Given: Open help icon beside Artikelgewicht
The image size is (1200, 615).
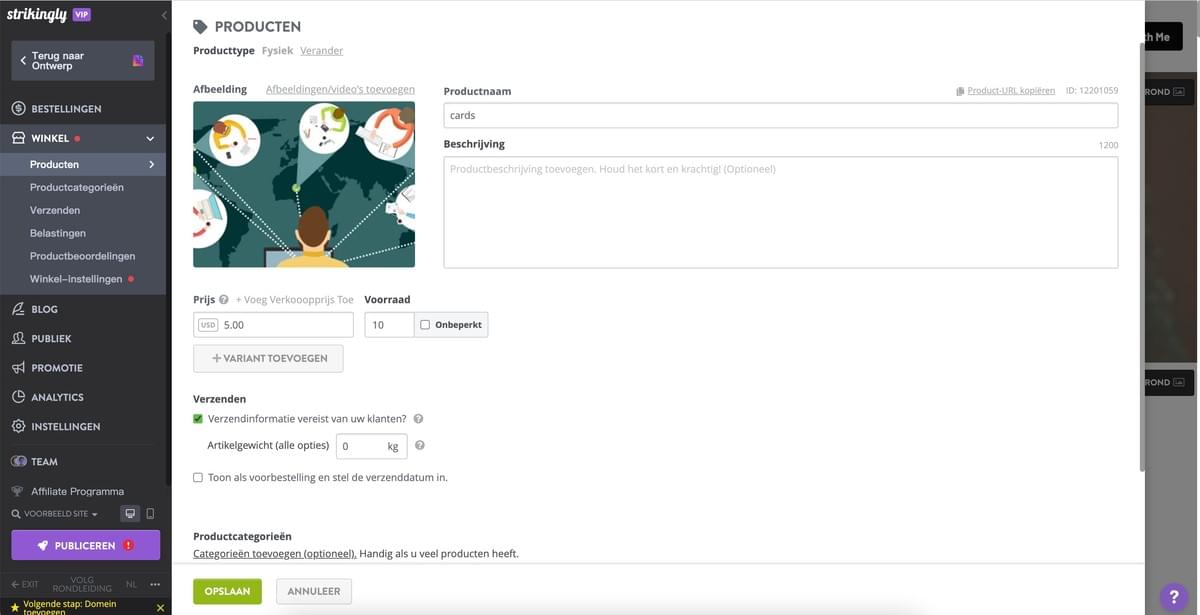Looking at the screenshot, I should point(420,445).
